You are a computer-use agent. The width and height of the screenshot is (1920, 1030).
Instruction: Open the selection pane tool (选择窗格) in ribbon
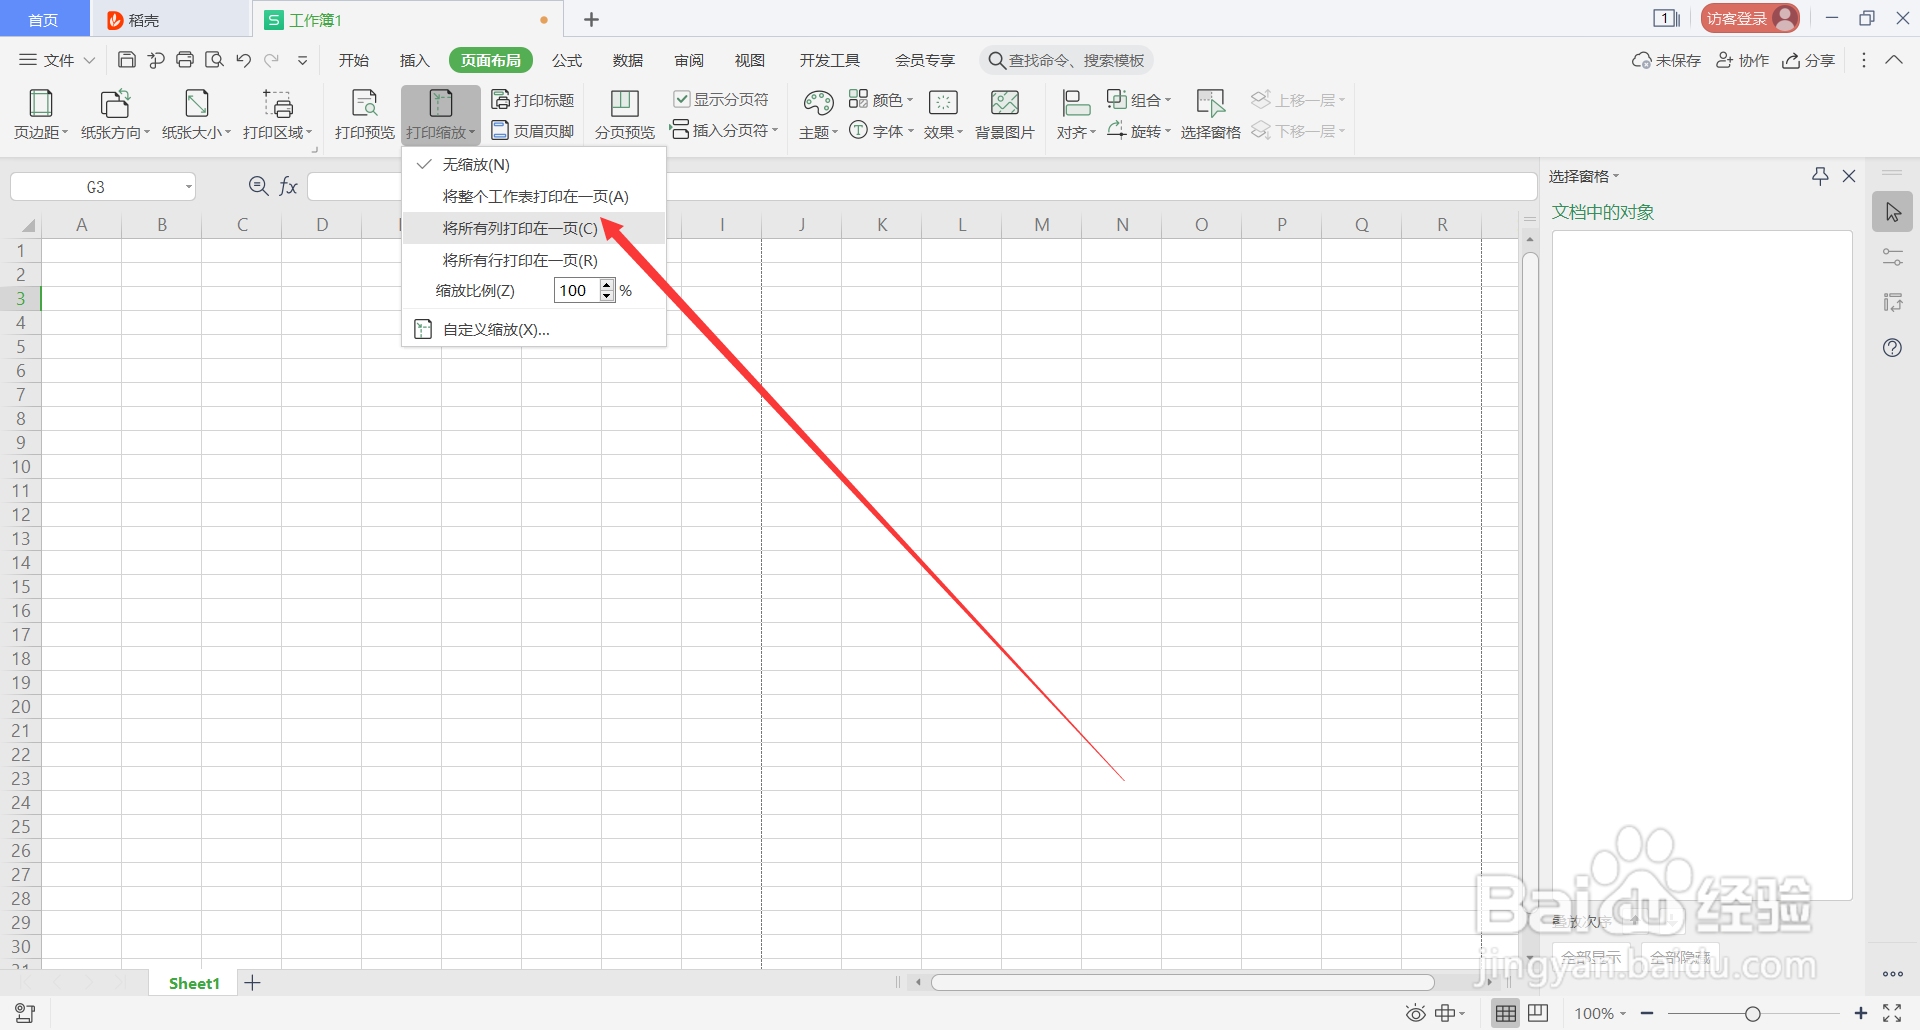click(1210, 114)
